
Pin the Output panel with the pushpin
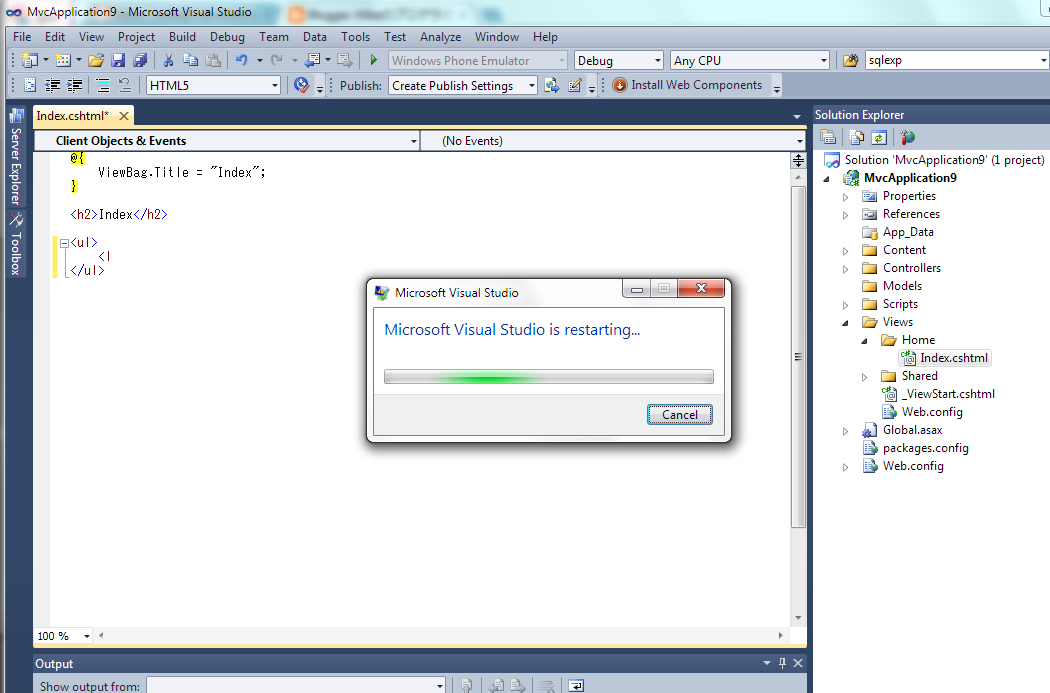782,663
